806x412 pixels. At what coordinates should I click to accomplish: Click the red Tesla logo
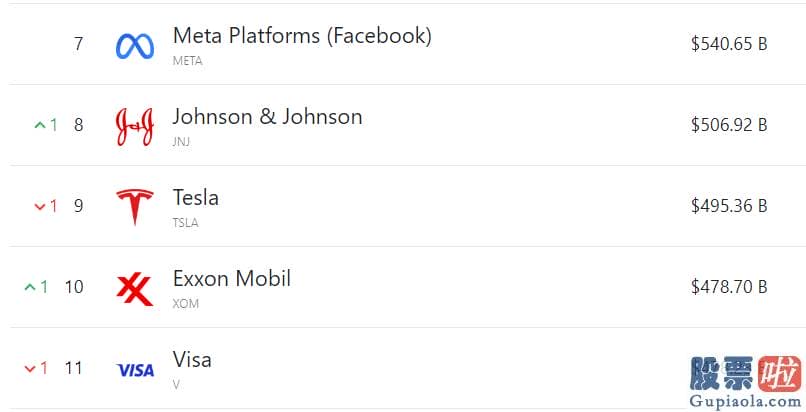[x=135, y=207]
